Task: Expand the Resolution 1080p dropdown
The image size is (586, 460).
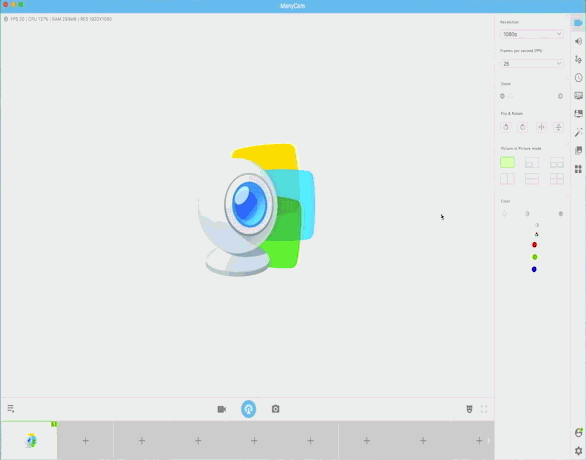Action: point(532,34)
